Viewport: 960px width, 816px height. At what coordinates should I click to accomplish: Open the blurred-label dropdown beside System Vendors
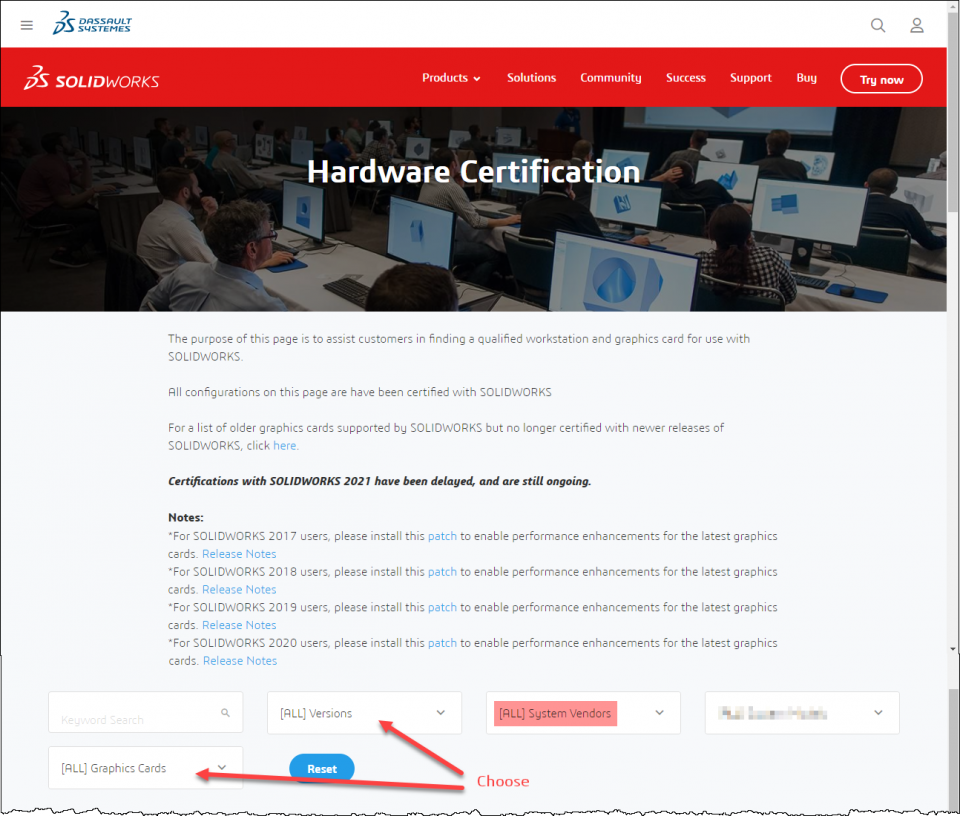coord(802,713)
